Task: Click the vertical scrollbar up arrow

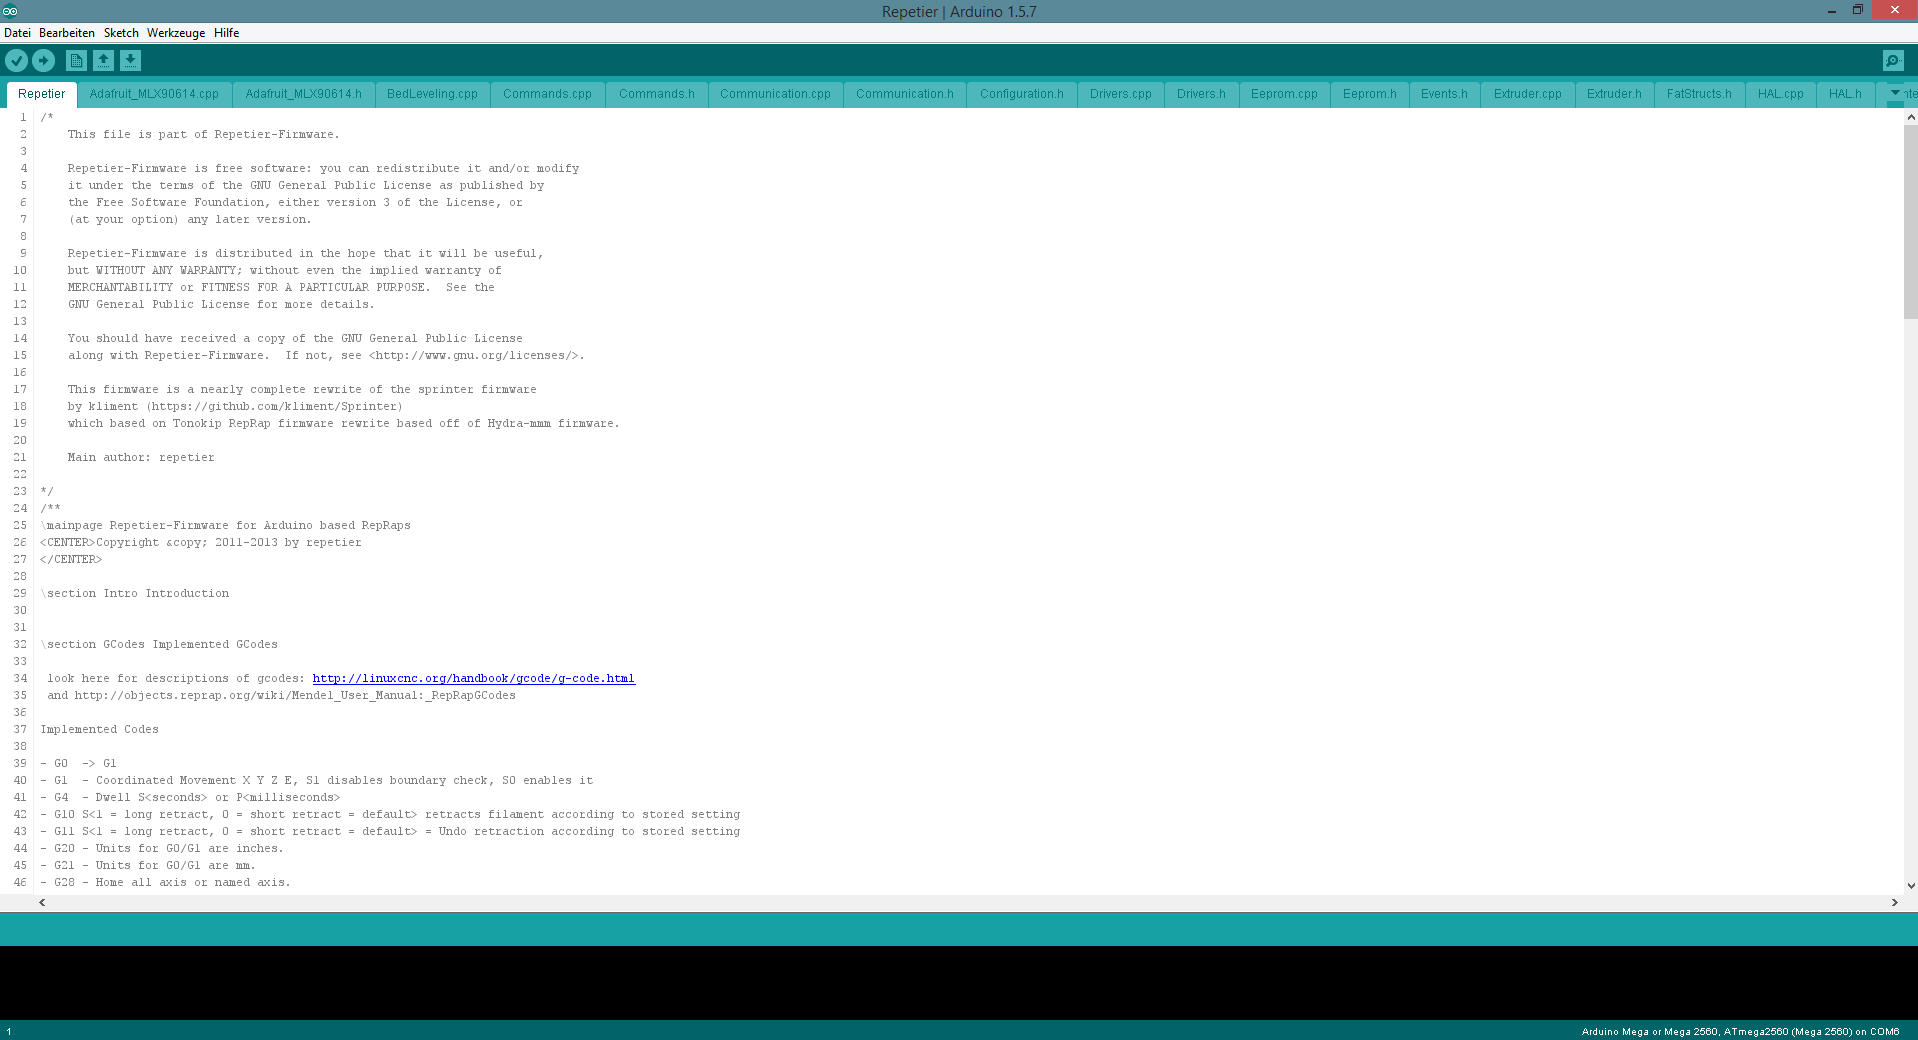Action: tap(1910, 117)
